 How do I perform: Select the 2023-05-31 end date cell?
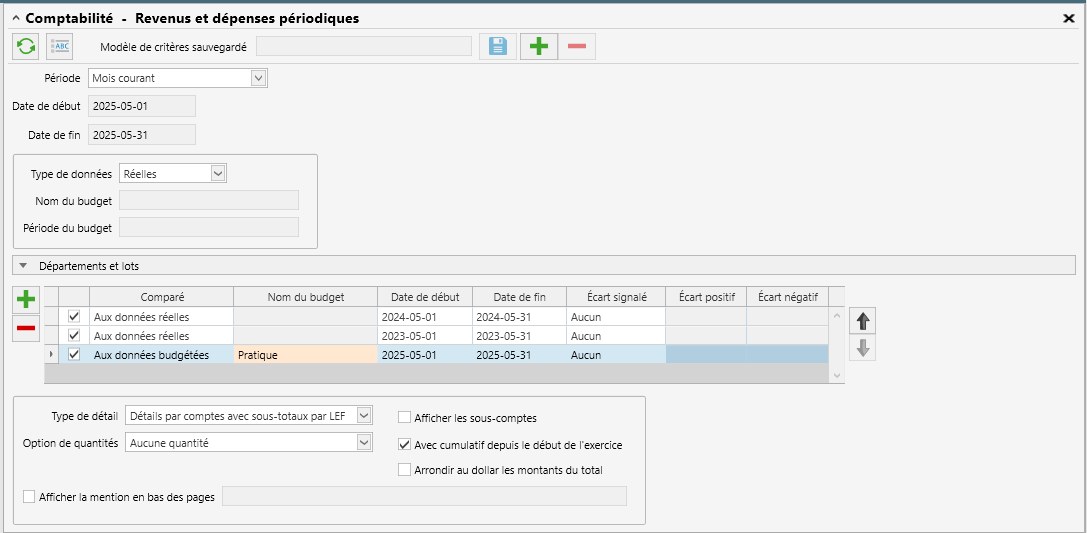520,335
